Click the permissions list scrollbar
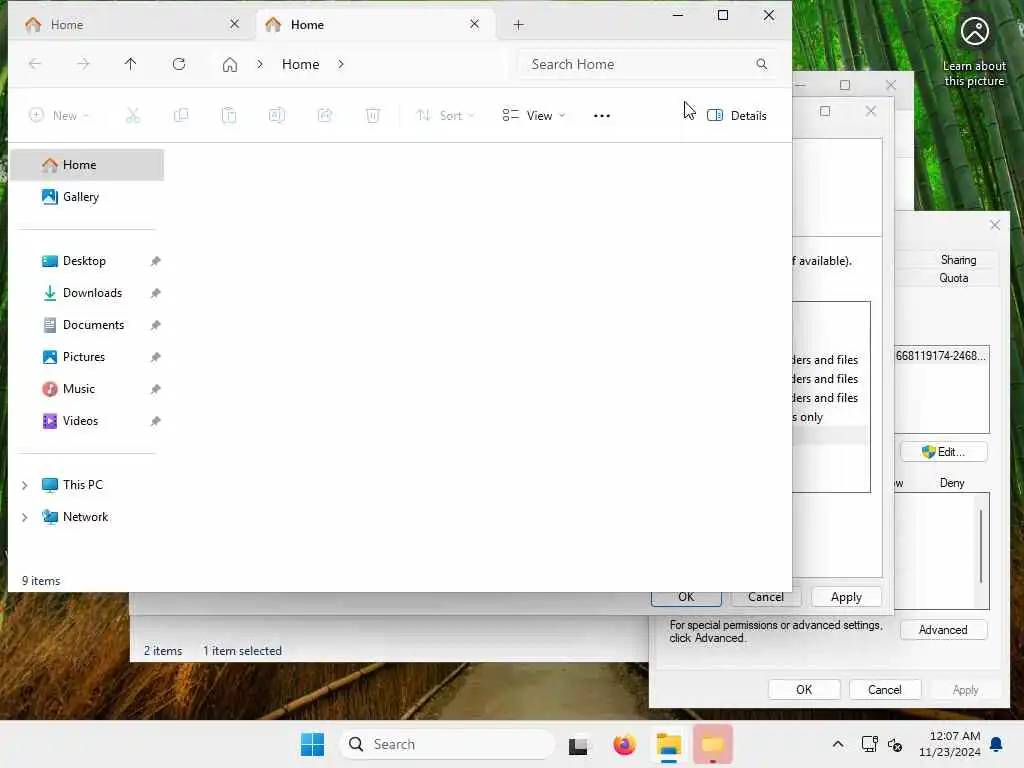The width and height of the screenshot is (1024, 768). 981,547
